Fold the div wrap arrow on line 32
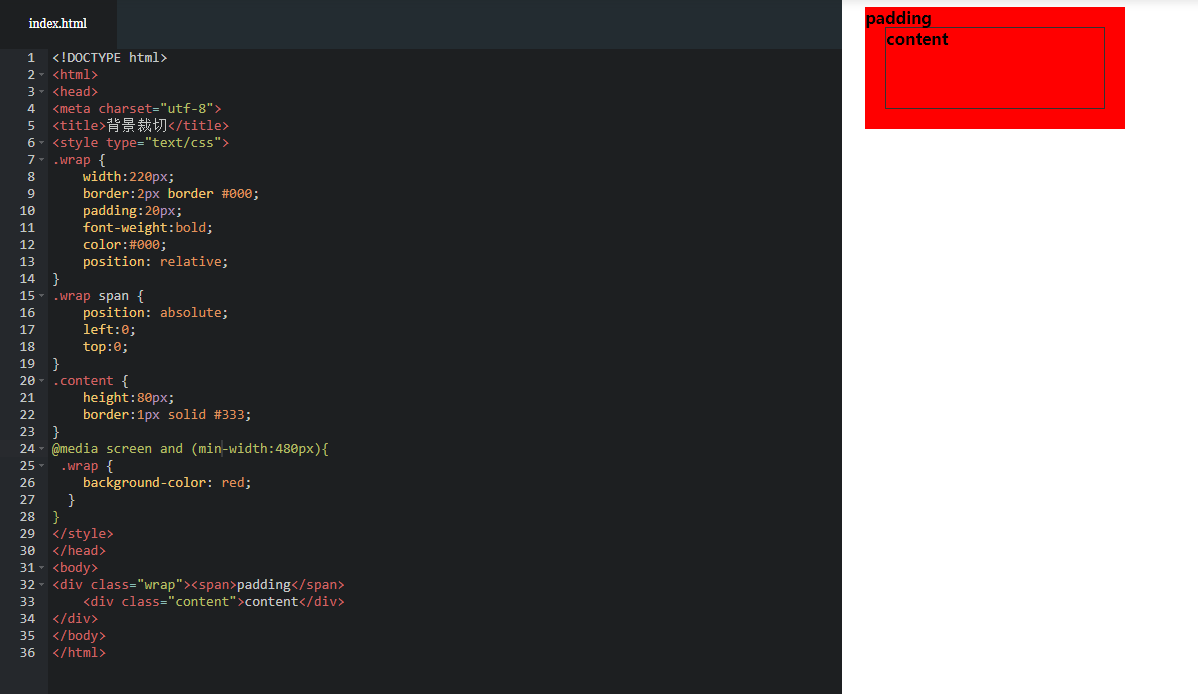This screenshot has width=1198, height=694. (x=41, y=585)
